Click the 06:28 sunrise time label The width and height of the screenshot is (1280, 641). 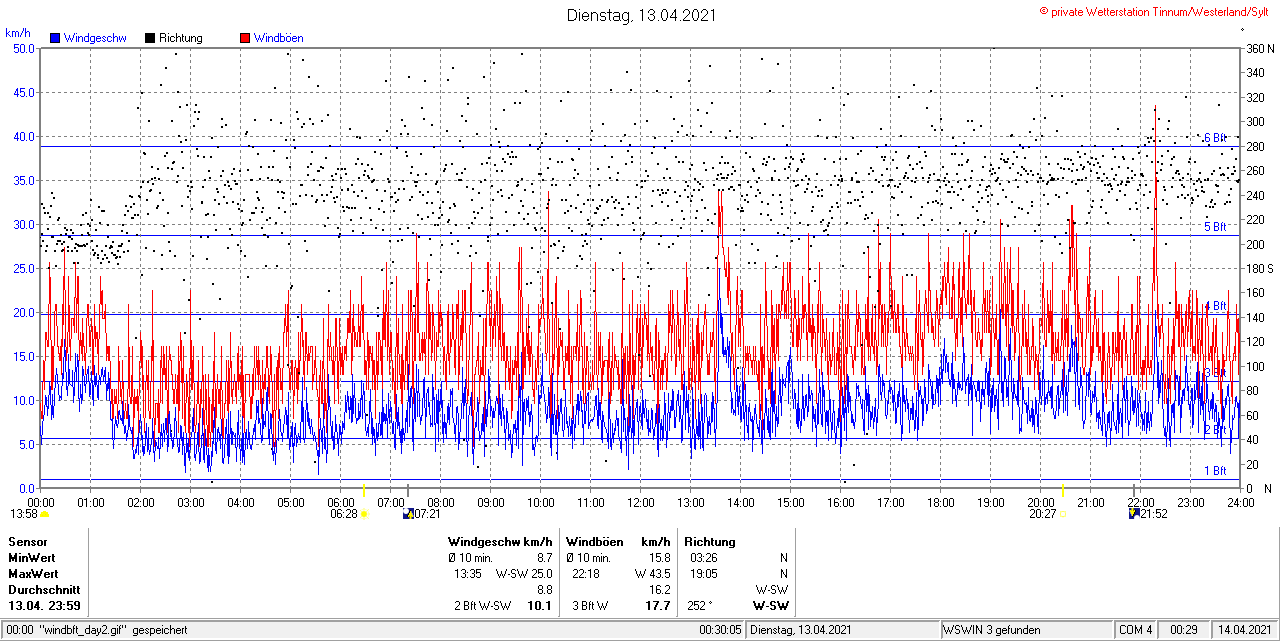click(344, 514)
